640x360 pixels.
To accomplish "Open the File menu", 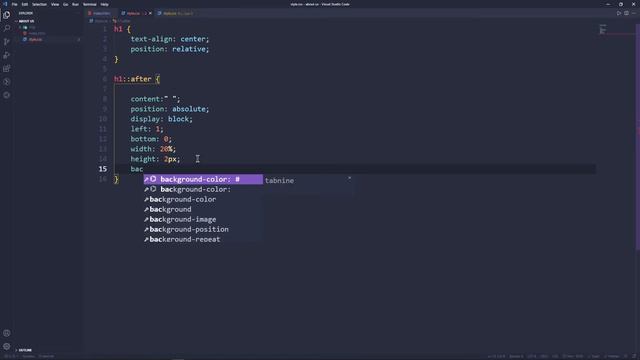I will pyautogui.click(x=15, y=4).
